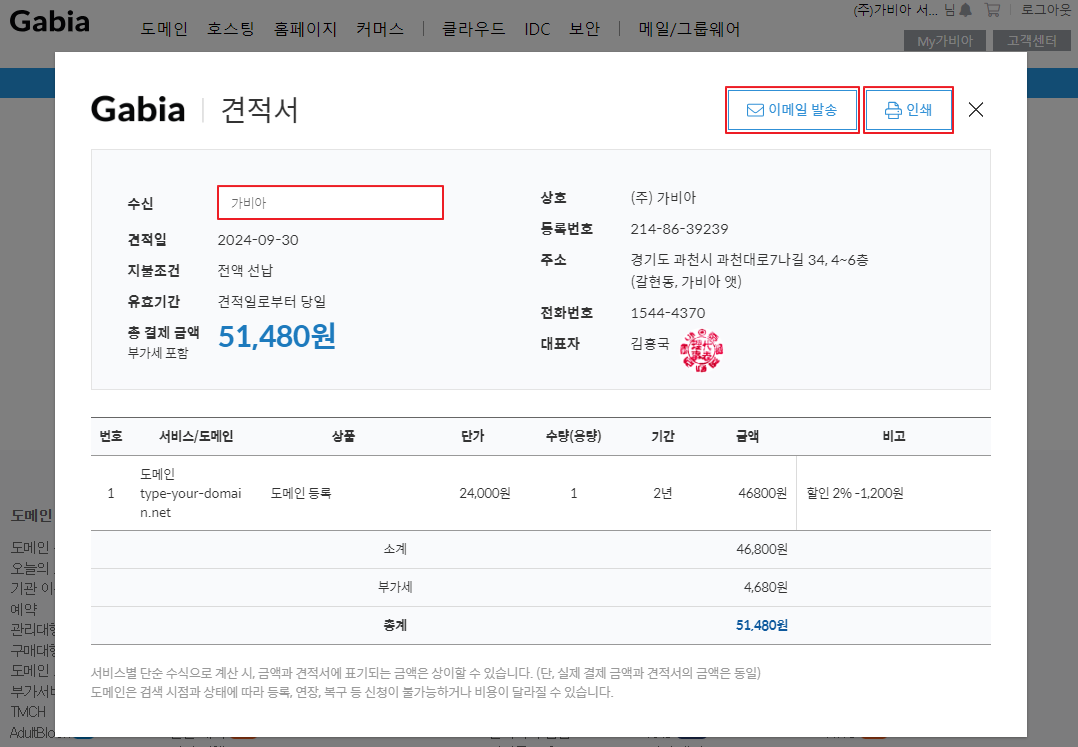Click the 로그아웃 link
The image size is (1078, 747).
point(1046,10)
